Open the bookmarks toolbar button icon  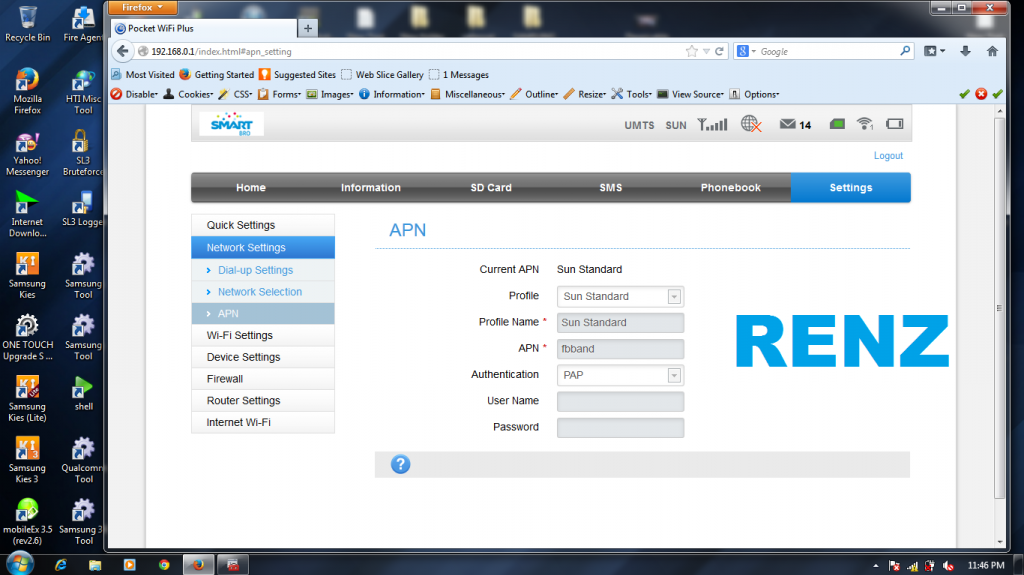click(935, 51)
